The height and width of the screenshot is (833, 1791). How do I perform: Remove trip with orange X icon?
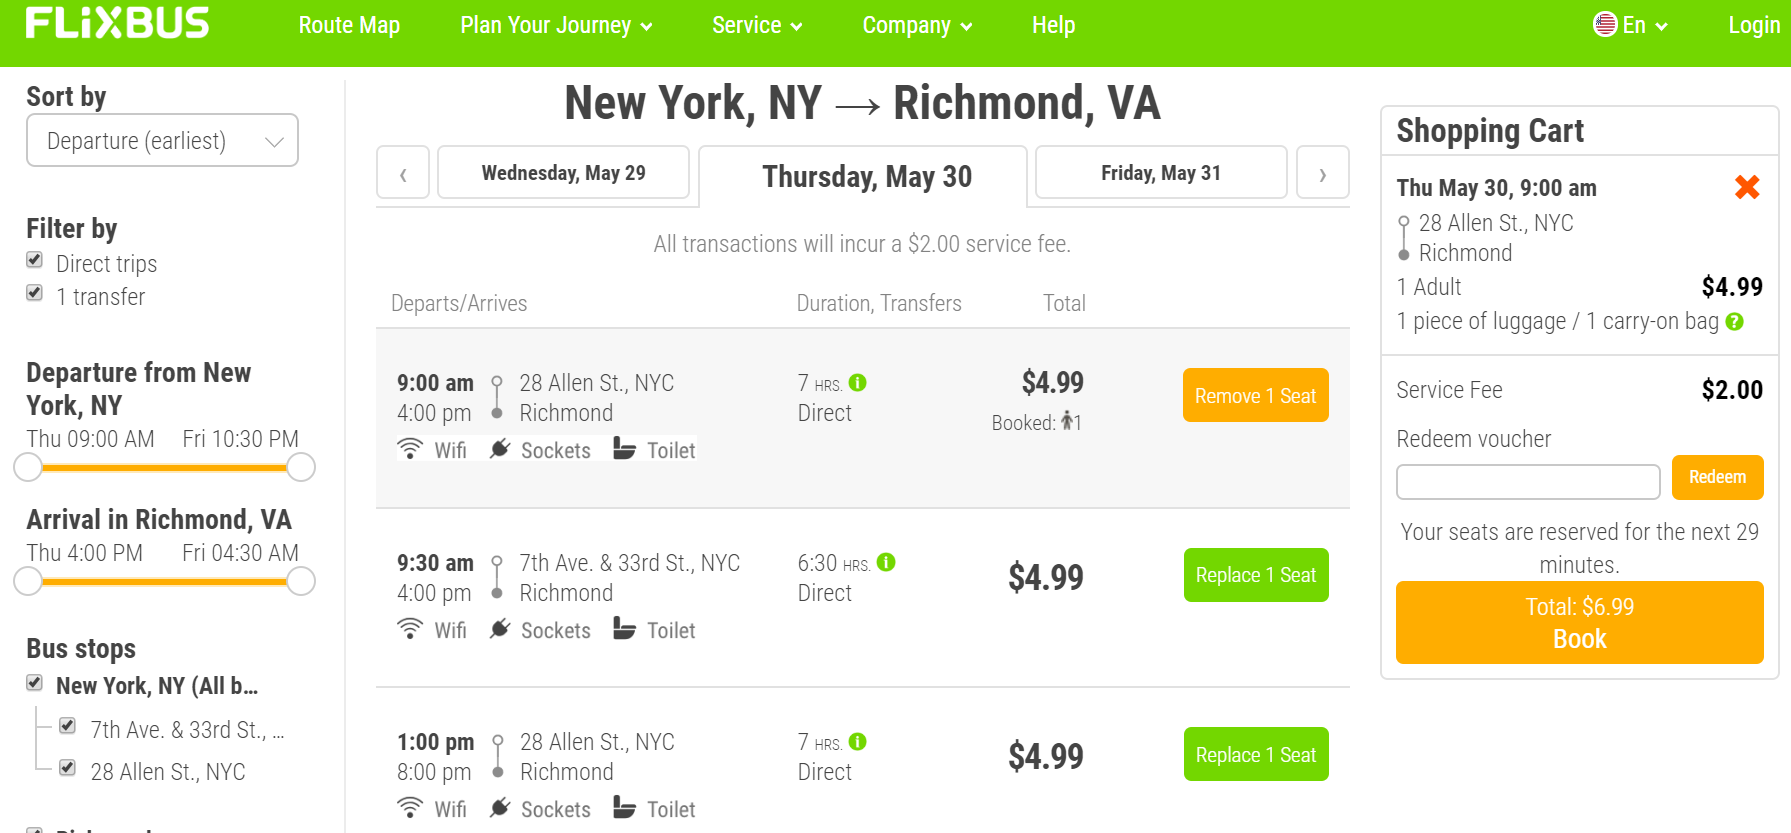(1747, 187)
